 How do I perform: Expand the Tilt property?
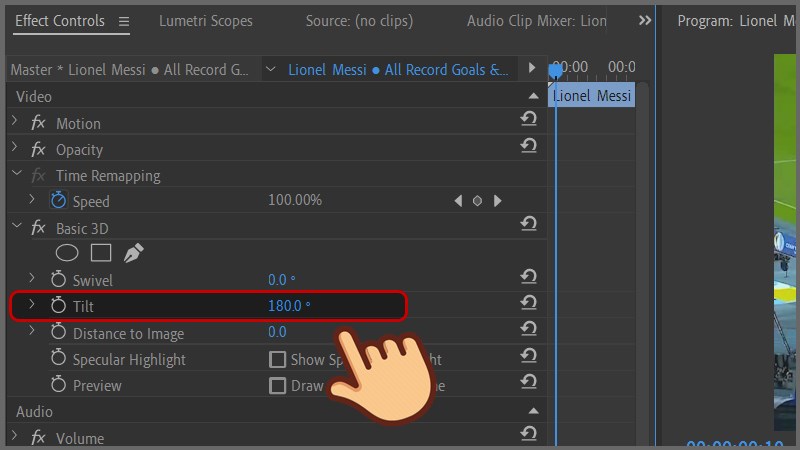point(32,304)
